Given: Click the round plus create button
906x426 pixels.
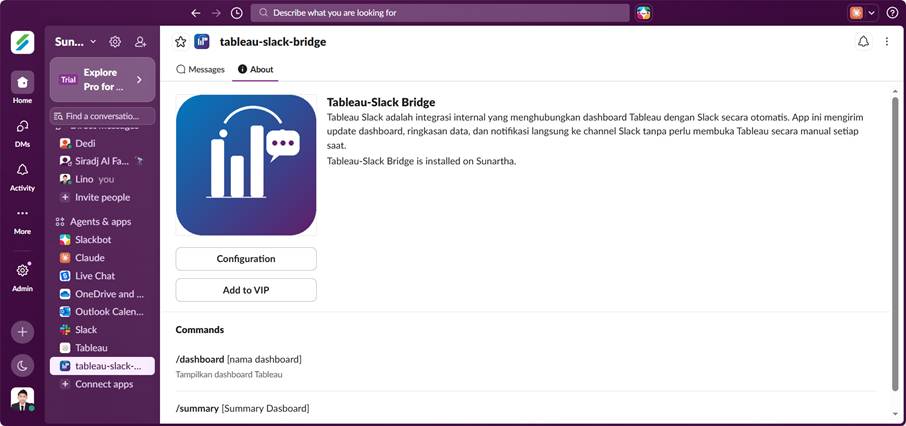Looking at the screenshot, I should (x=23, y=332).
